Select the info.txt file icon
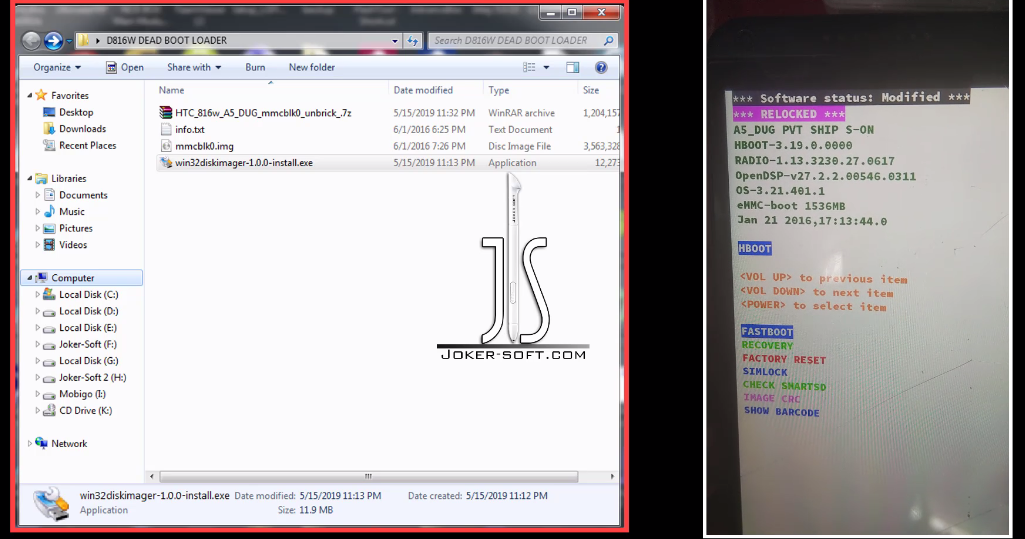The image size is (1025, 539). (x=166, y=129)
